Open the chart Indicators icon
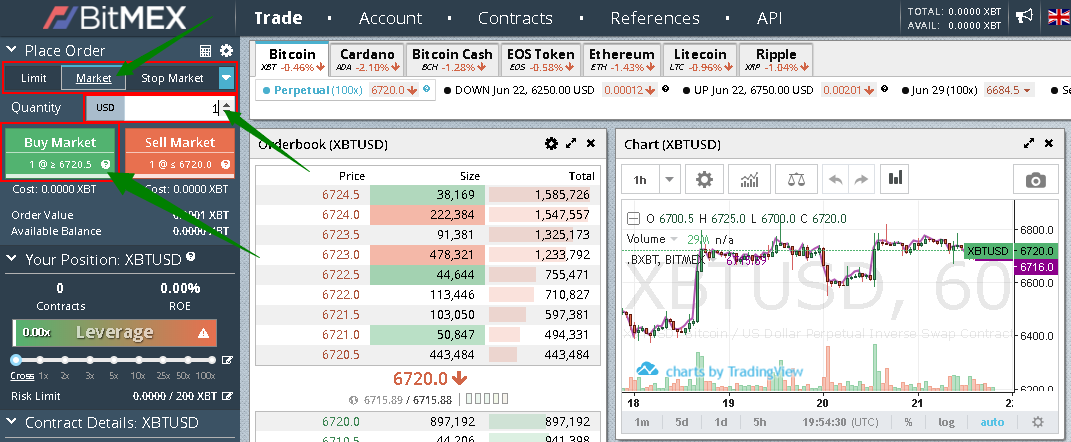This screenshot has height=442, width=1071. [749, 180]
